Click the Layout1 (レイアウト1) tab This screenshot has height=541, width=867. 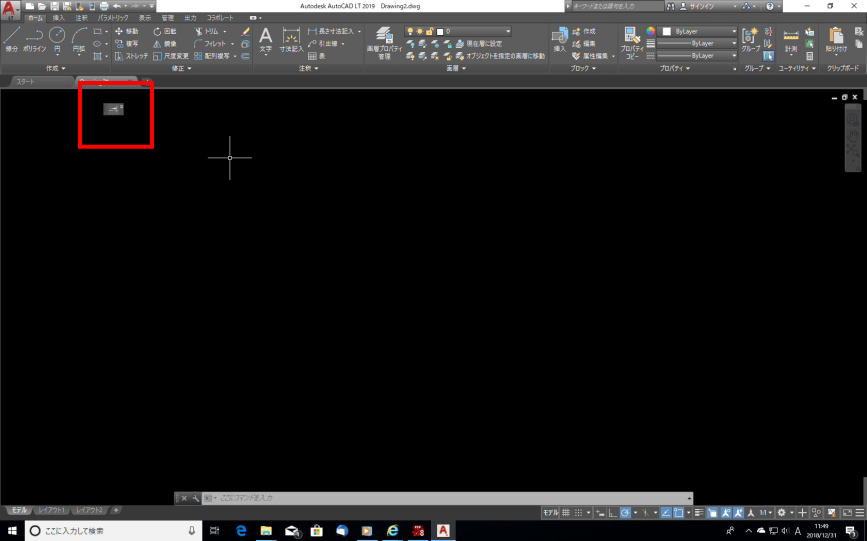51,510
